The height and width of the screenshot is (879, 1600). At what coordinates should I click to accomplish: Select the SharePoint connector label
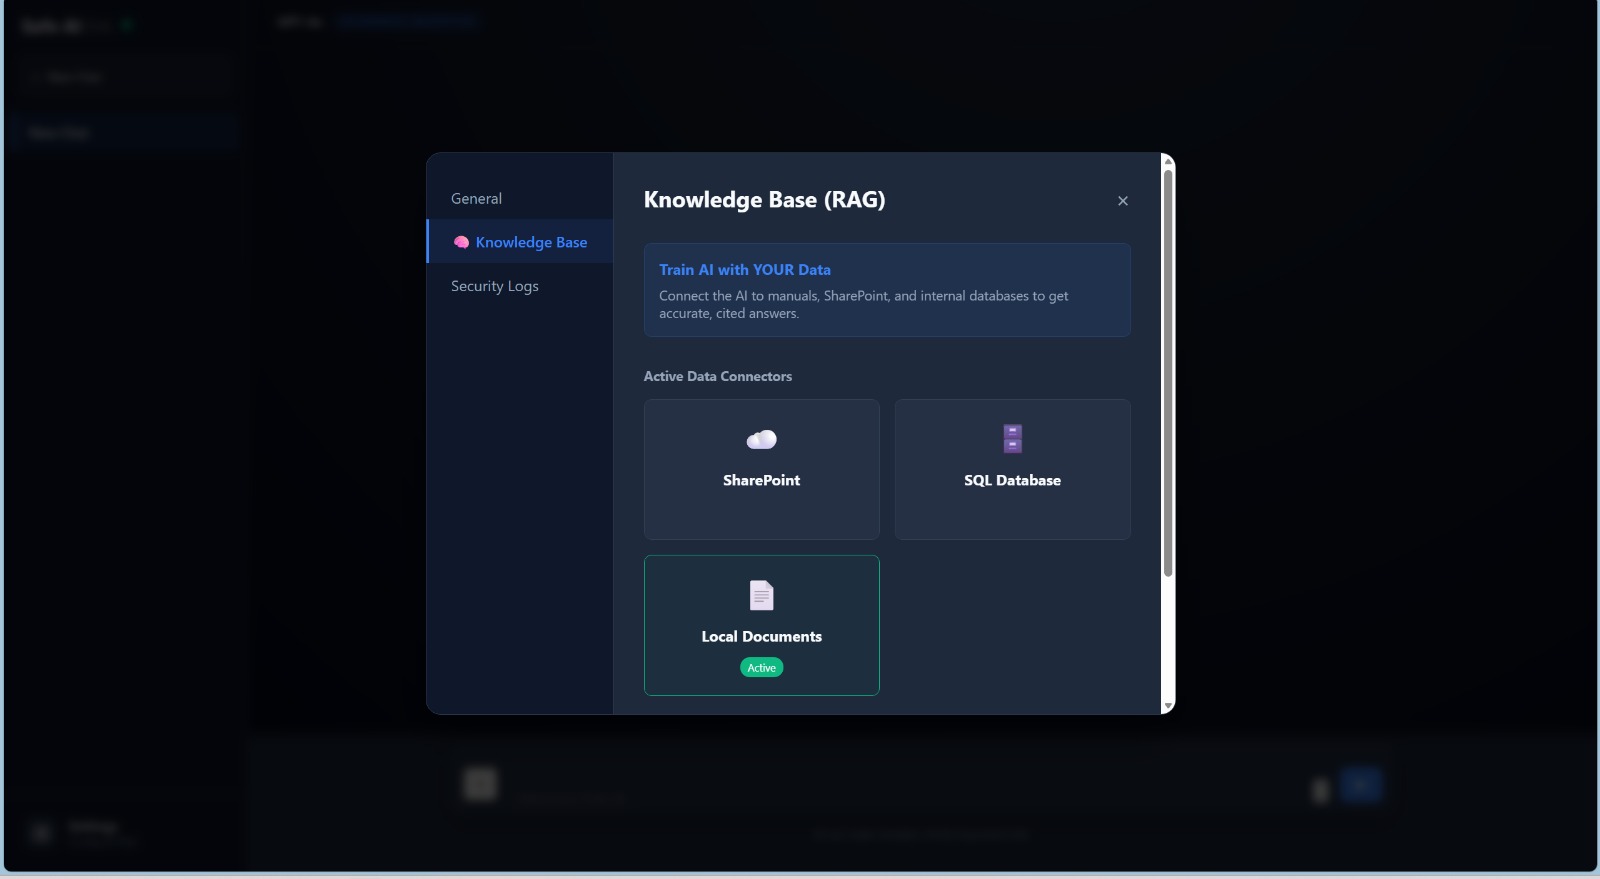pos(761,481)
